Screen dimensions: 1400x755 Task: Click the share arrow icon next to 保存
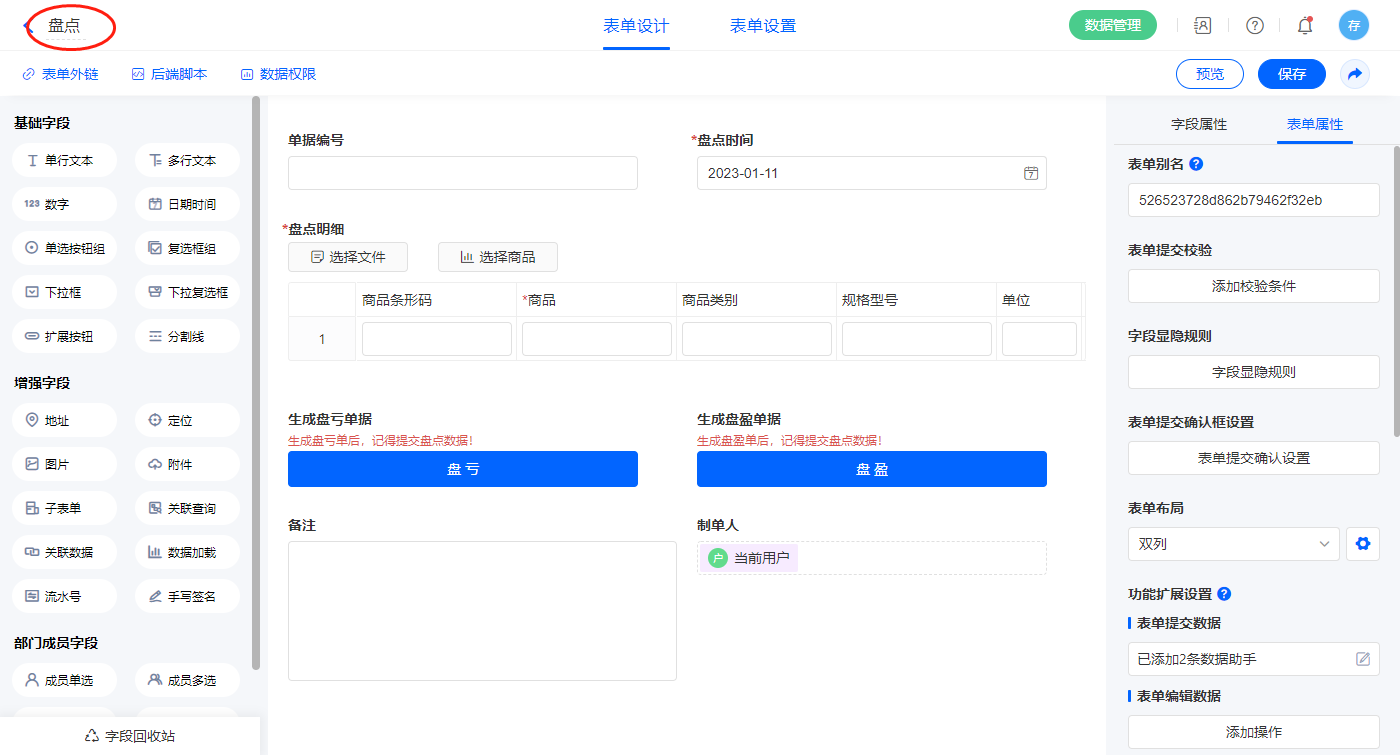pos(1354,74)
